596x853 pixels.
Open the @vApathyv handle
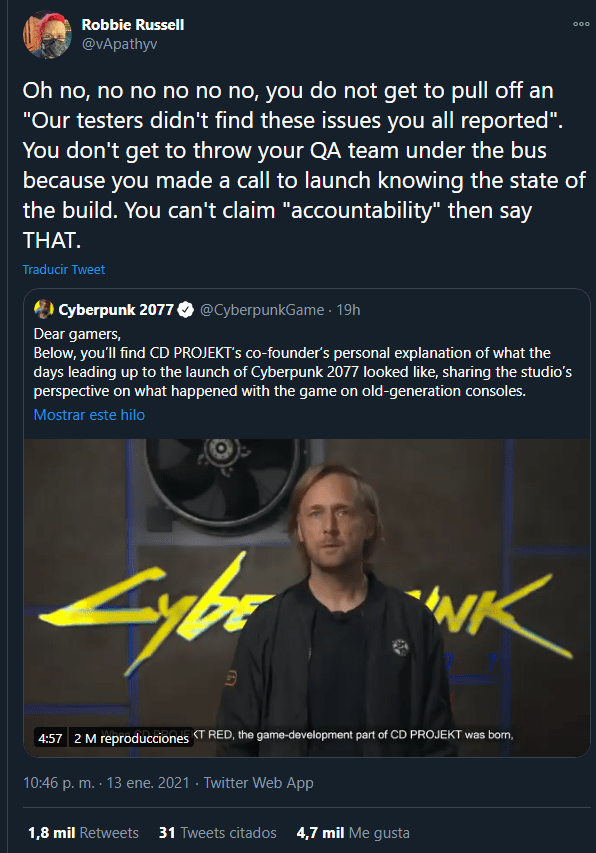[x=119, y=44]
